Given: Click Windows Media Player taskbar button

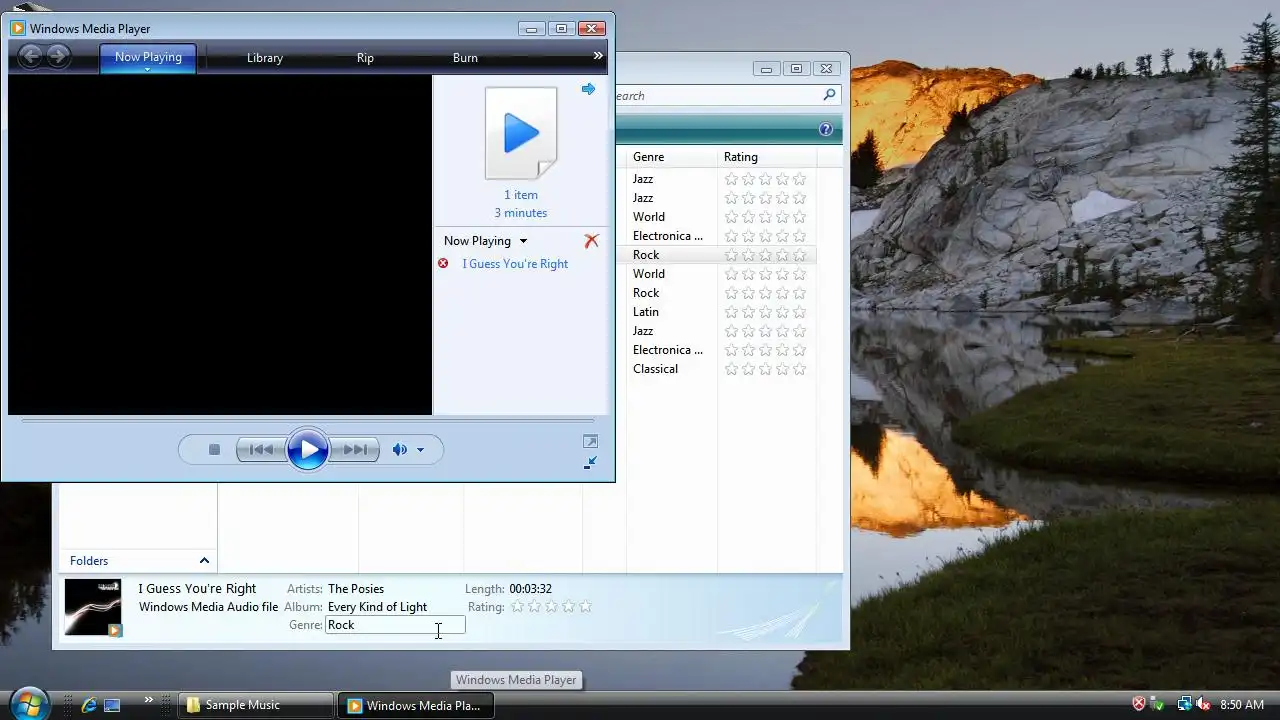Looking at the screenshot, I should [414, 705].
